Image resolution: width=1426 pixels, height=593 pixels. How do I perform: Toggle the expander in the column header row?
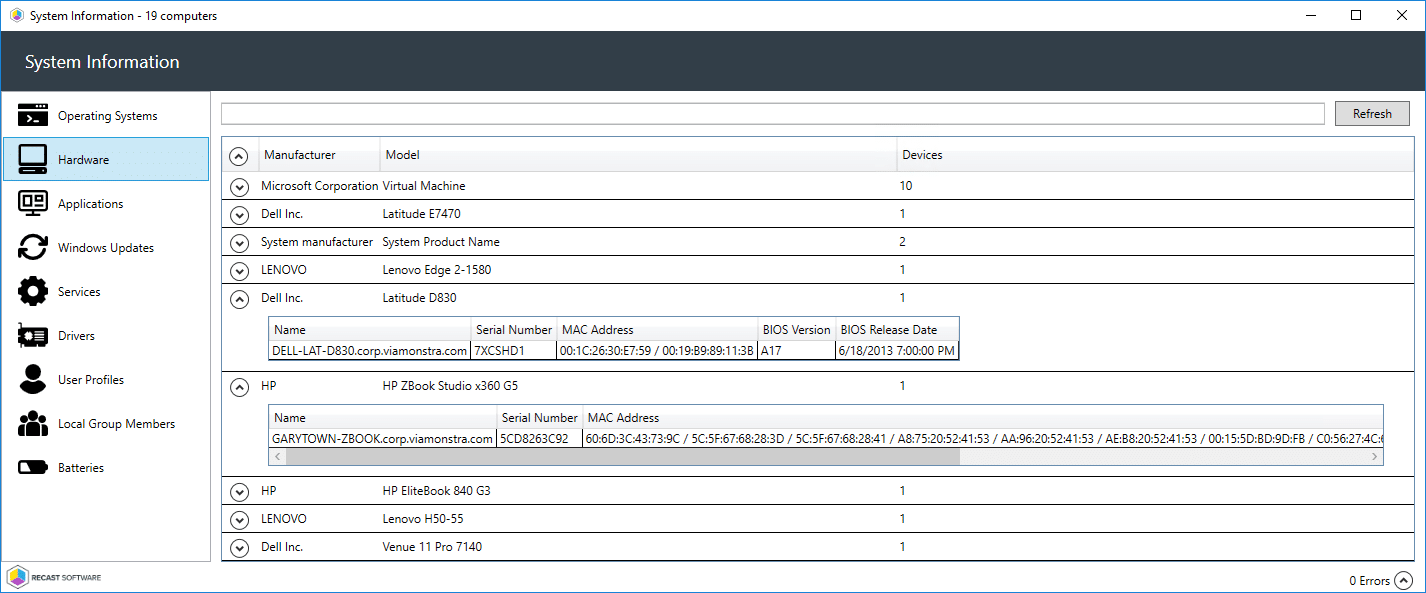(239, 156)
